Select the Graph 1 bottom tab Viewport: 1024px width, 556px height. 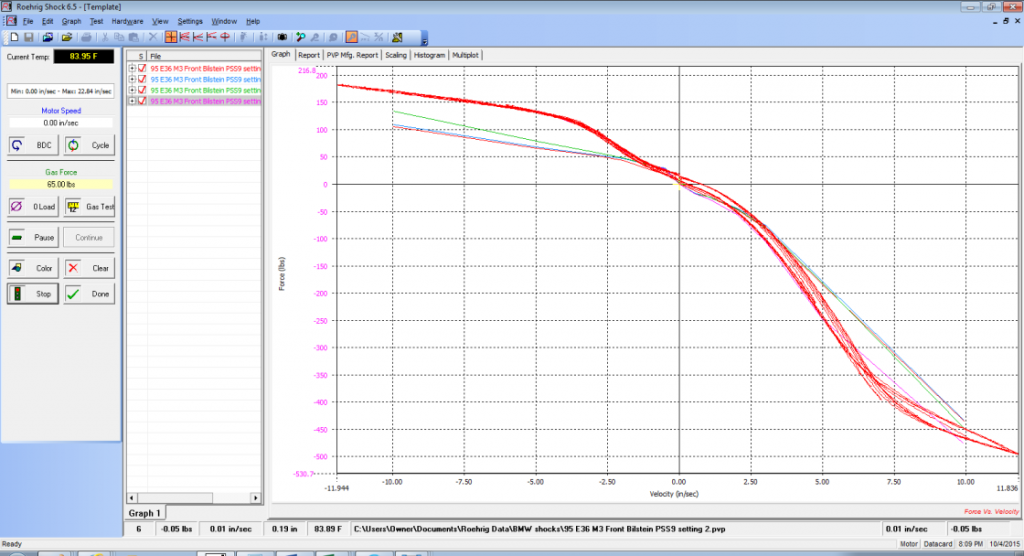pos(144,513)
